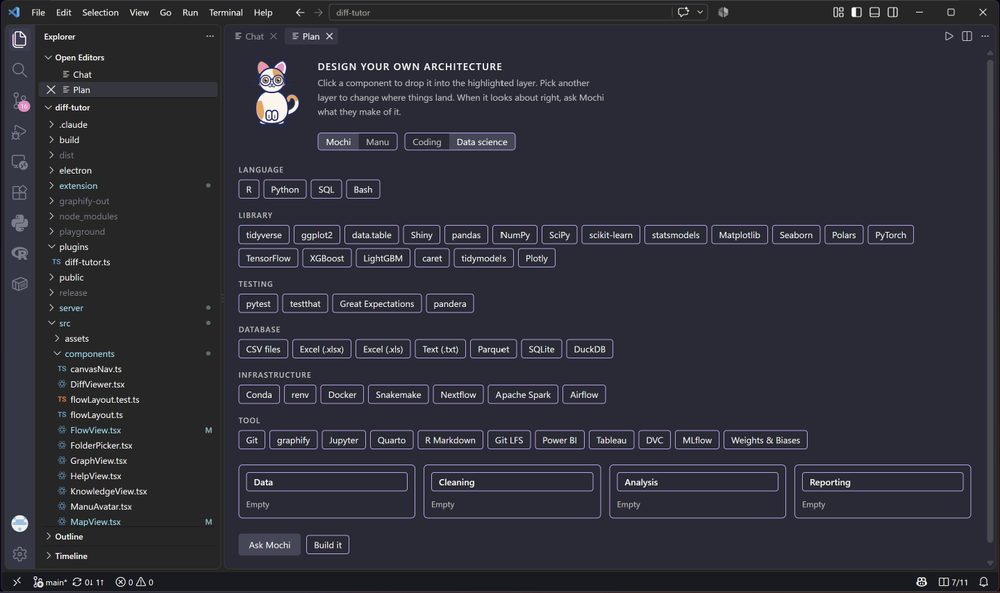1000x593 pixels.
Task: Click the Go Forward arrow
Action: [x=318, y=12]
